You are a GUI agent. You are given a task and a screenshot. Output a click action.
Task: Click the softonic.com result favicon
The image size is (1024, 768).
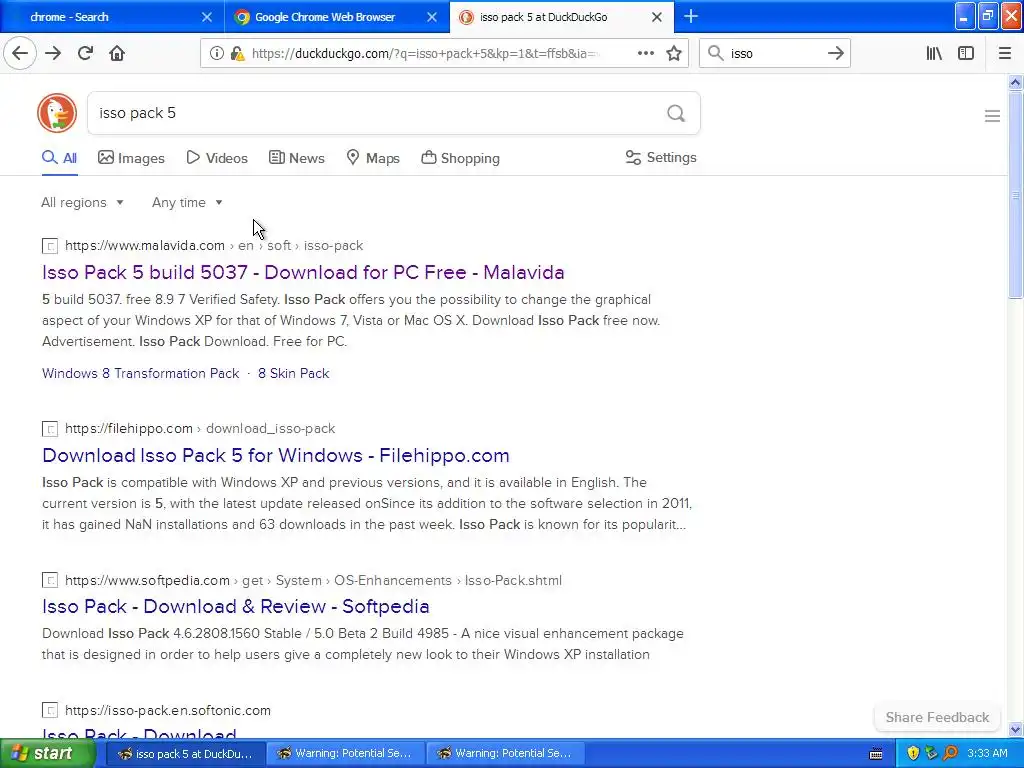coord(50,710)
